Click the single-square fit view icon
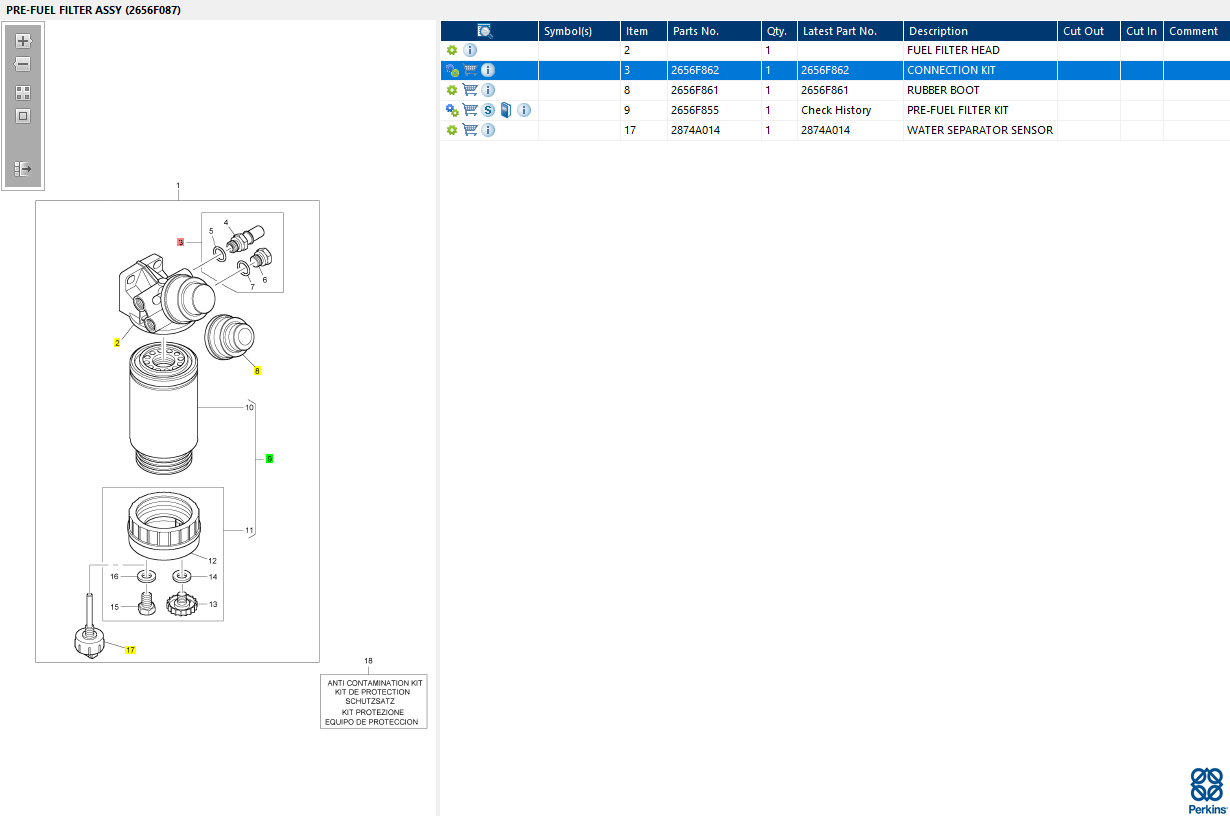Screen dimensions: 1230x816 click(23, 116)
